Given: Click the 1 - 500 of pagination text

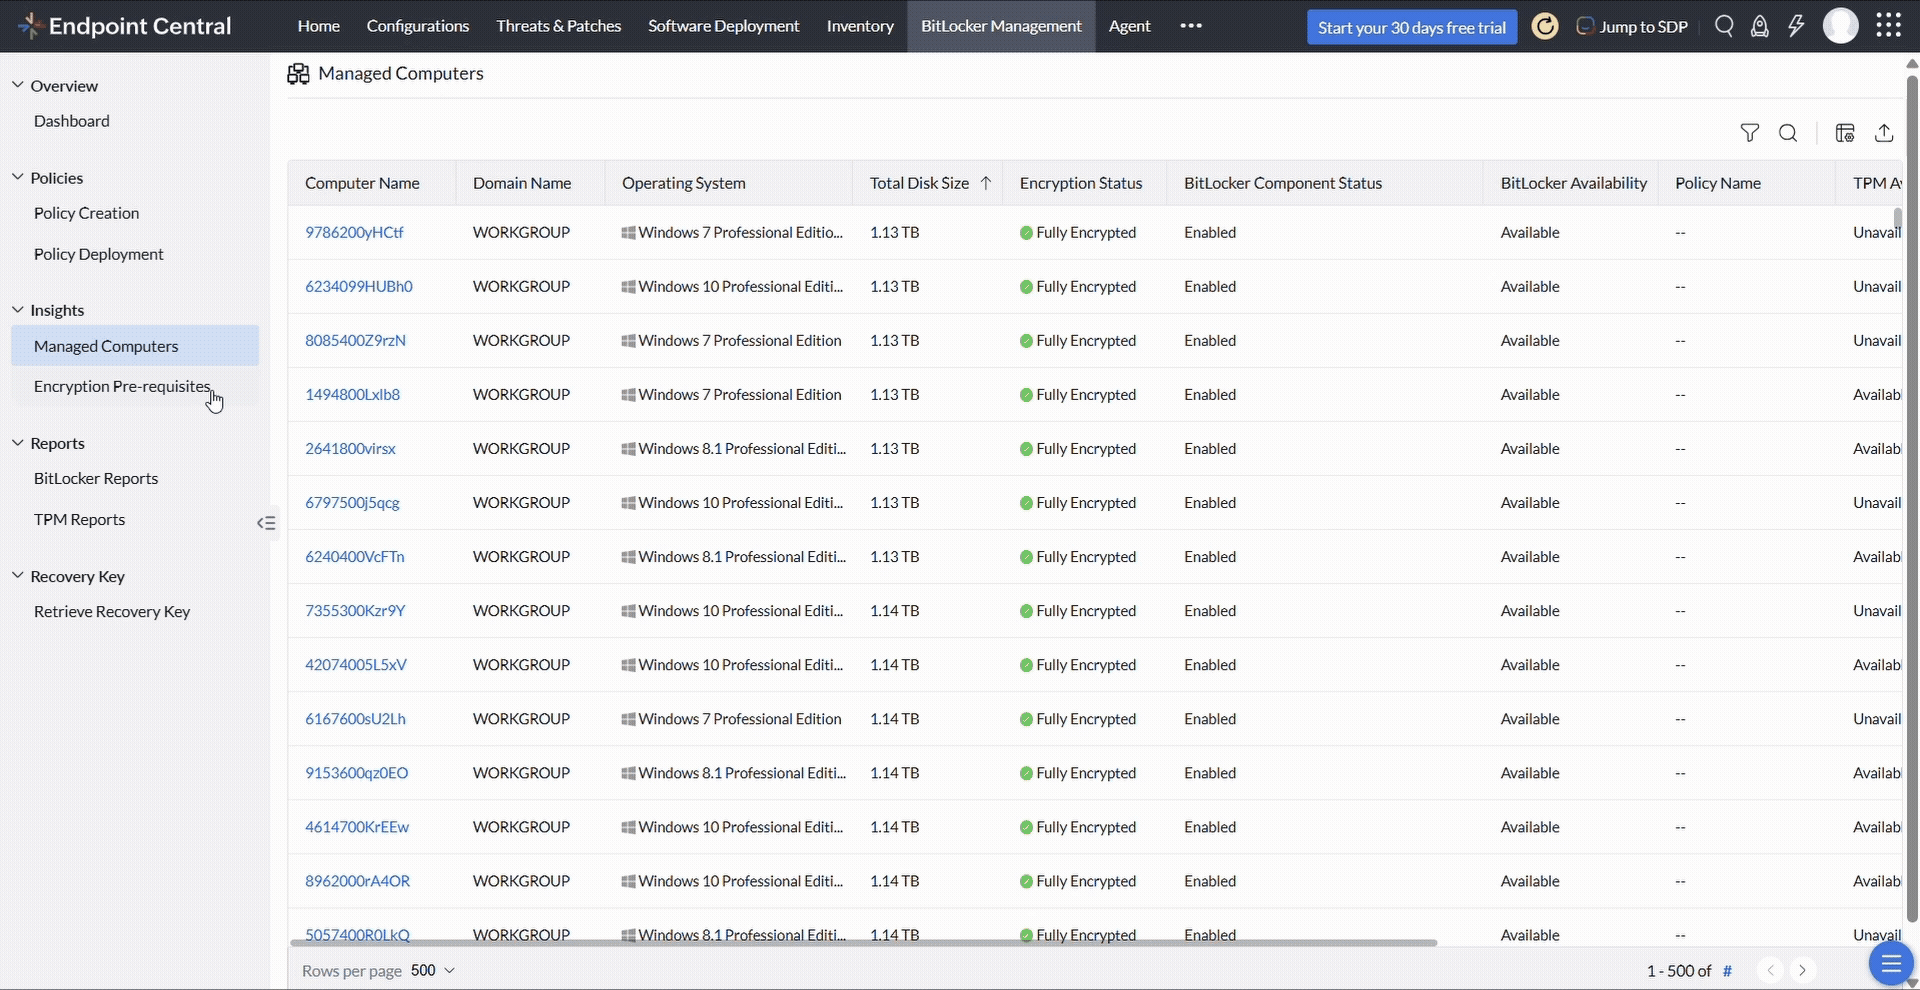Looking at the screenshot, I should (x=1679, y=971).
